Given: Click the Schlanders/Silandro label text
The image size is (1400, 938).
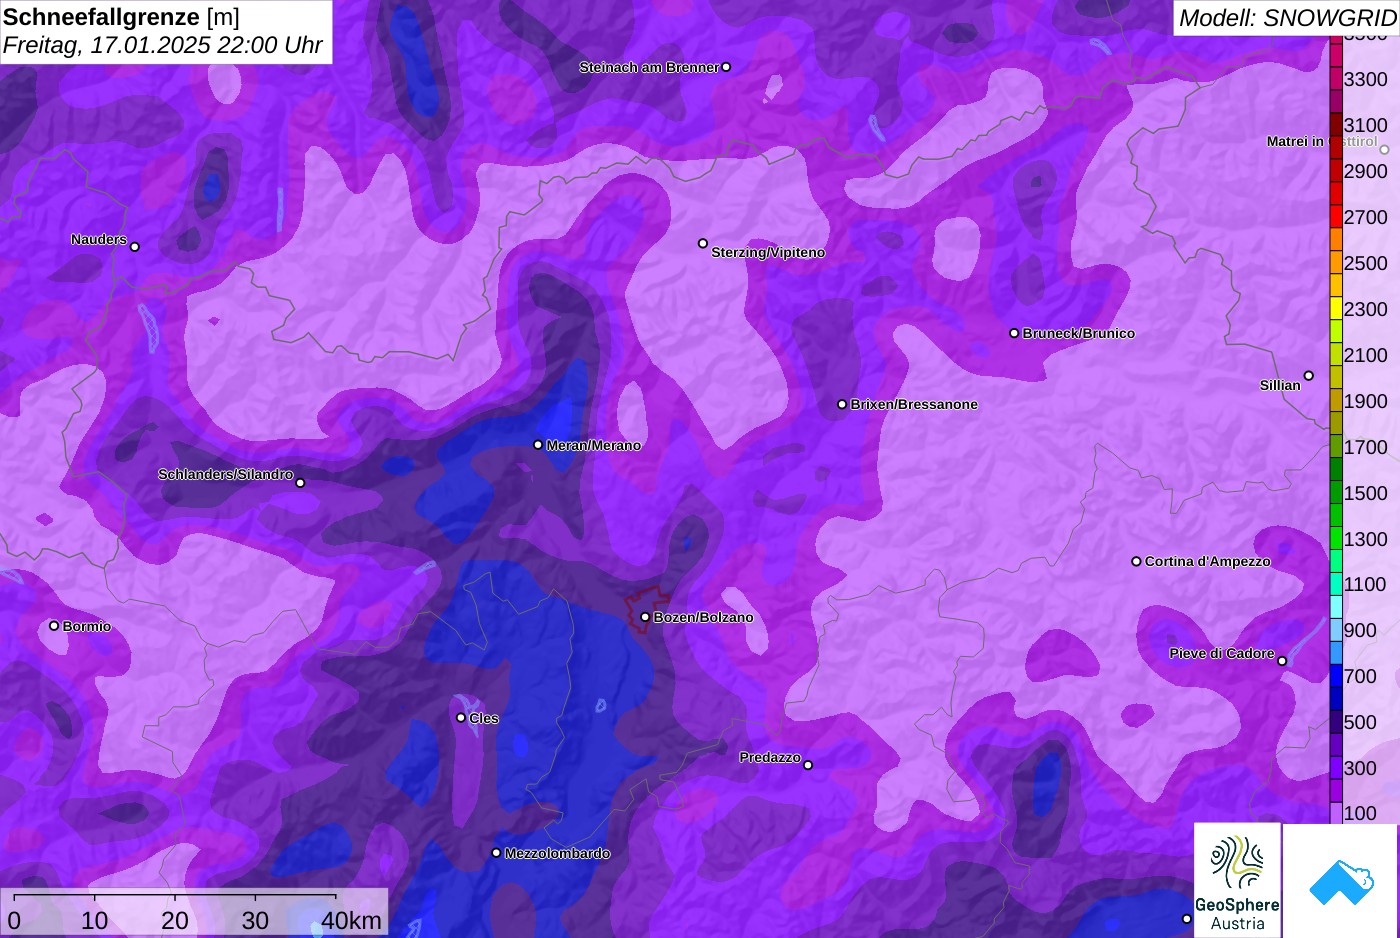Looking at the screenshot, I should pos(226,474).
